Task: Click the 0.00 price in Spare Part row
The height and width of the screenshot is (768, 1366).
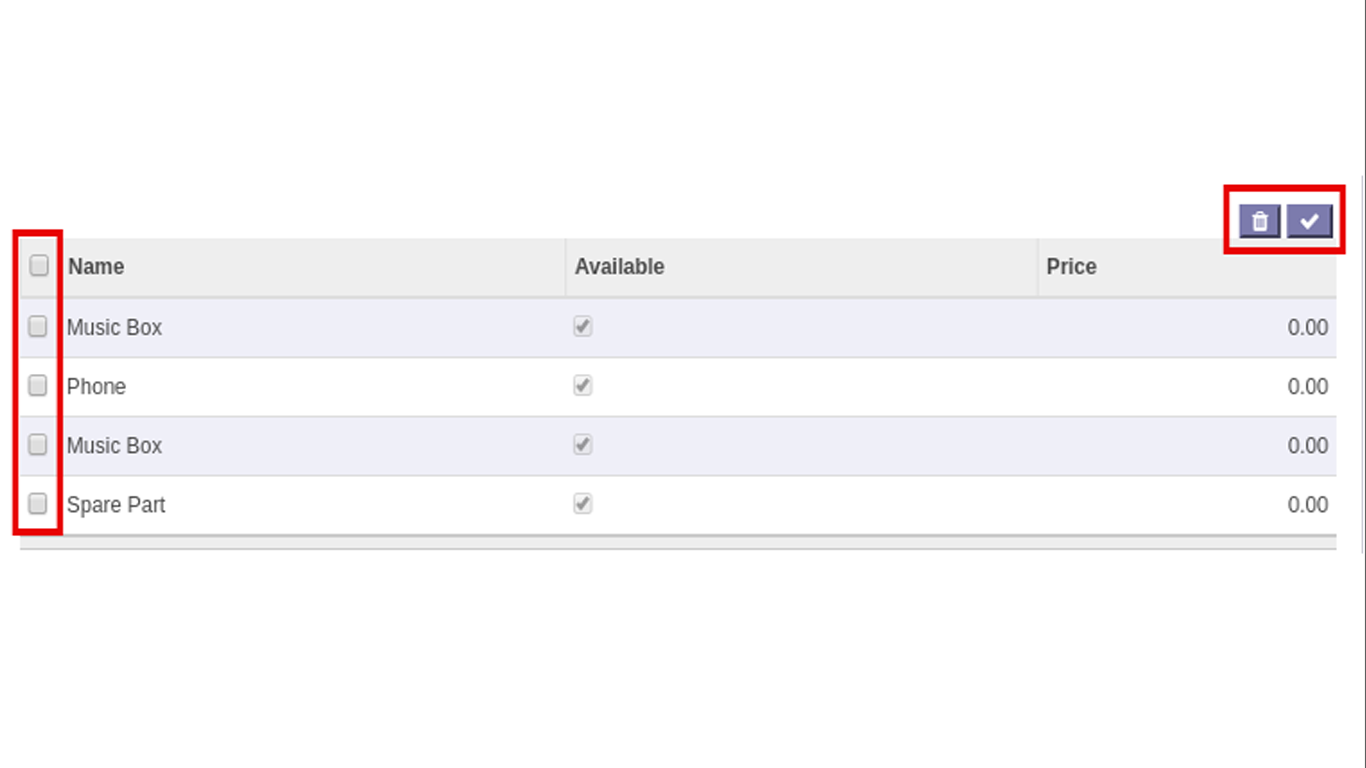Action: [x=1307, y=505]
